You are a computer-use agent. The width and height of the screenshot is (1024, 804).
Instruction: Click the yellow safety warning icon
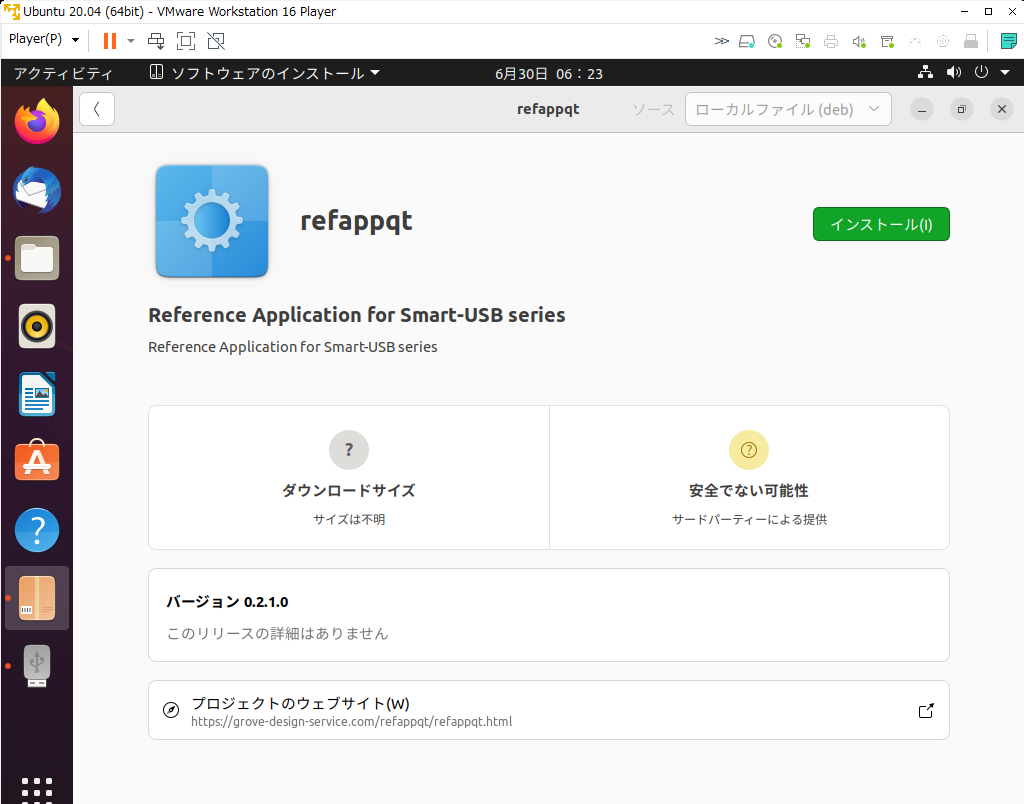pyautogui.click(x=748, y=450)
